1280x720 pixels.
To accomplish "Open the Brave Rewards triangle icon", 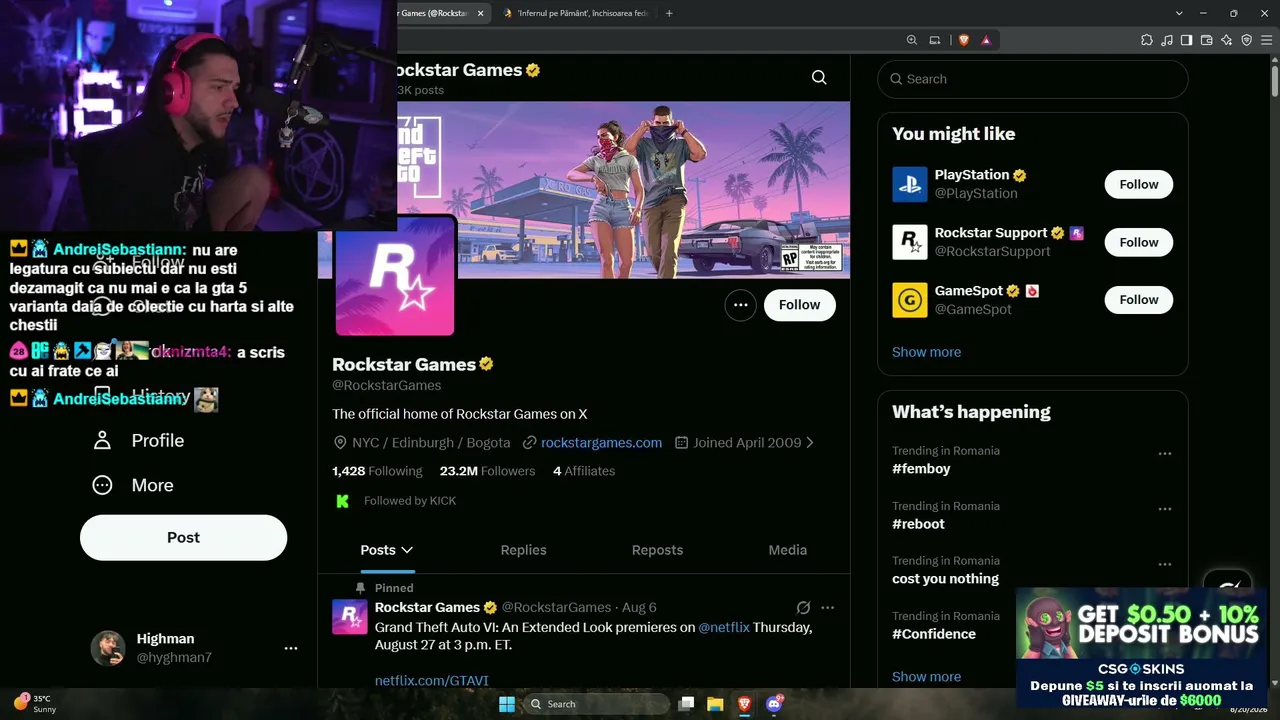I will point(986,40).
